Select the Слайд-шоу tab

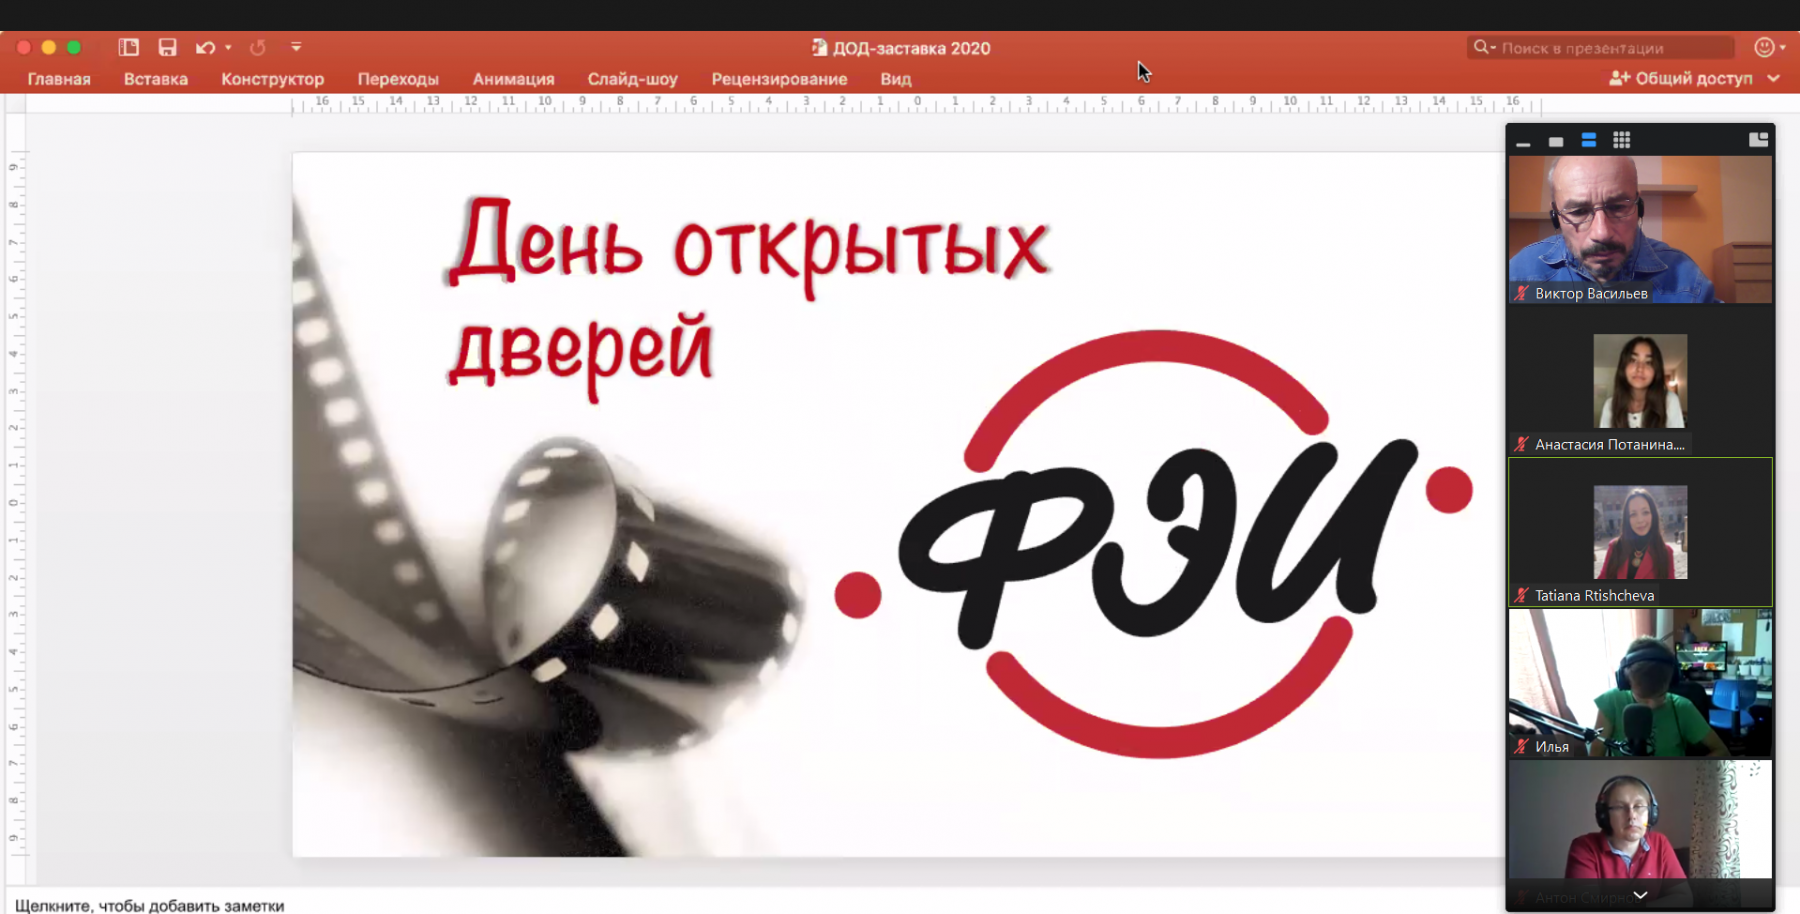click(x=633, y=79)
